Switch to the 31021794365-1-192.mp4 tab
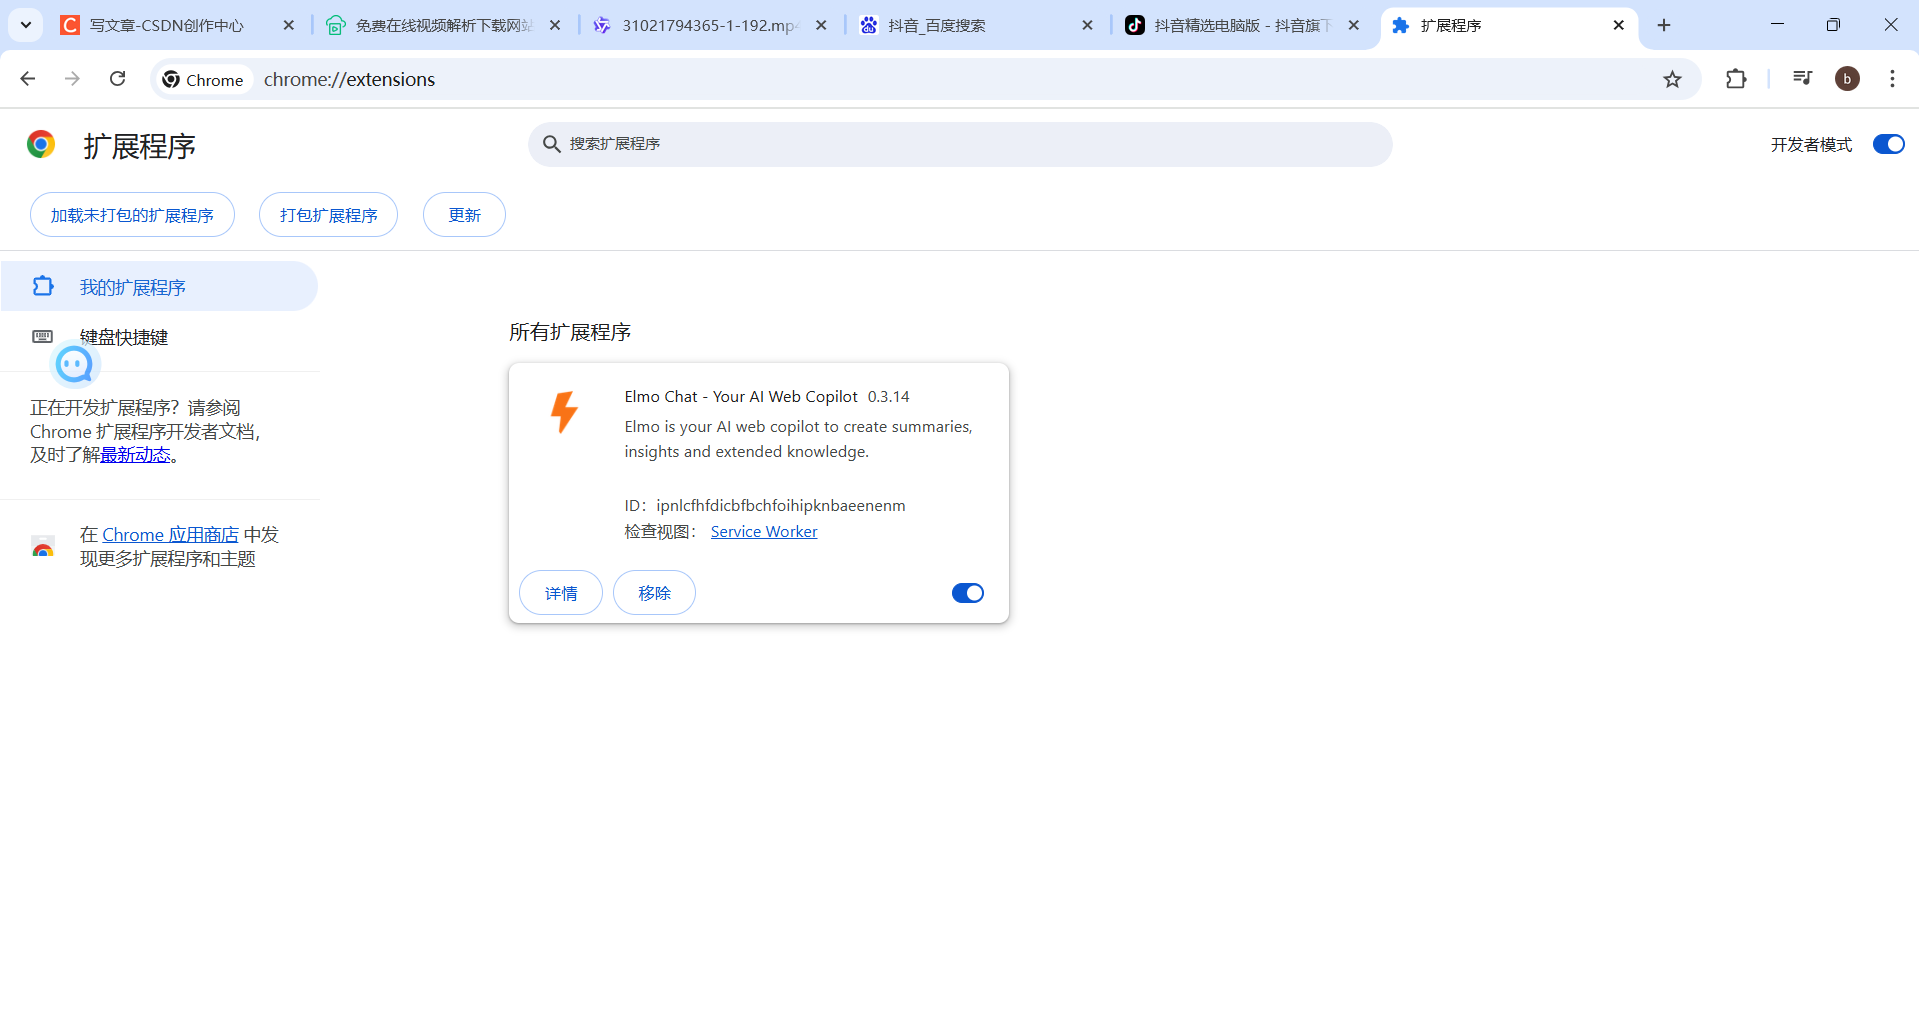This screenshot has height=1018, width=1919. point(710,25)
